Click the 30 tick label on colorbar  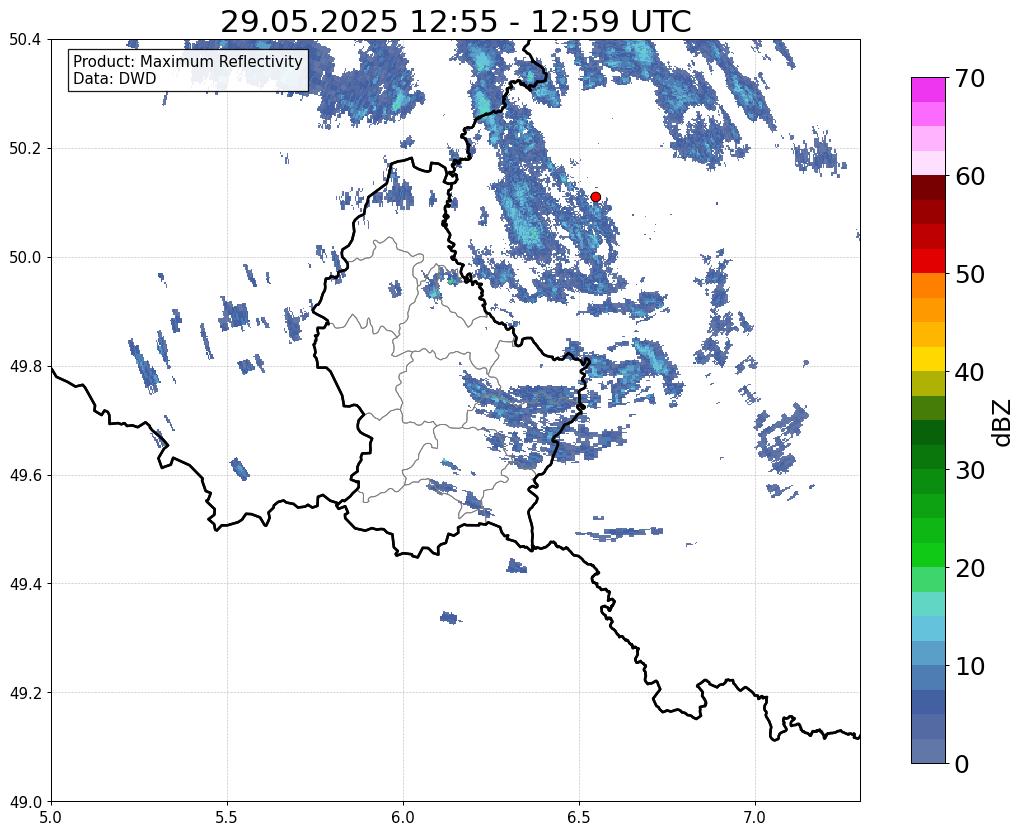(x=969, y=469)
